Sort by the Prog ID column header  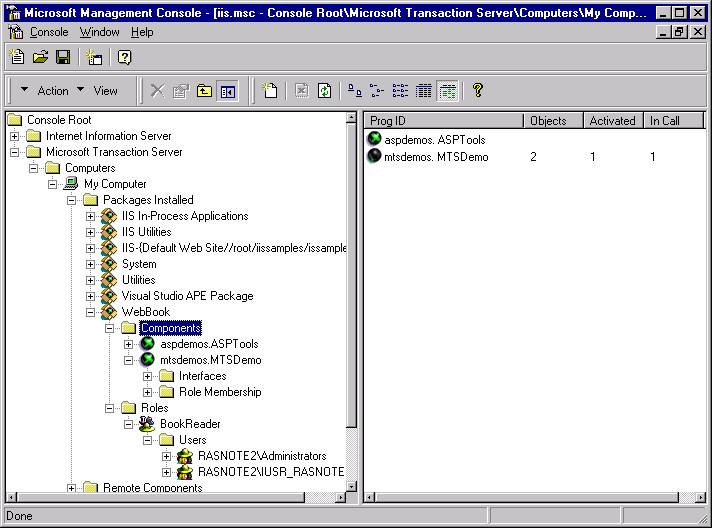coord(444,121)
